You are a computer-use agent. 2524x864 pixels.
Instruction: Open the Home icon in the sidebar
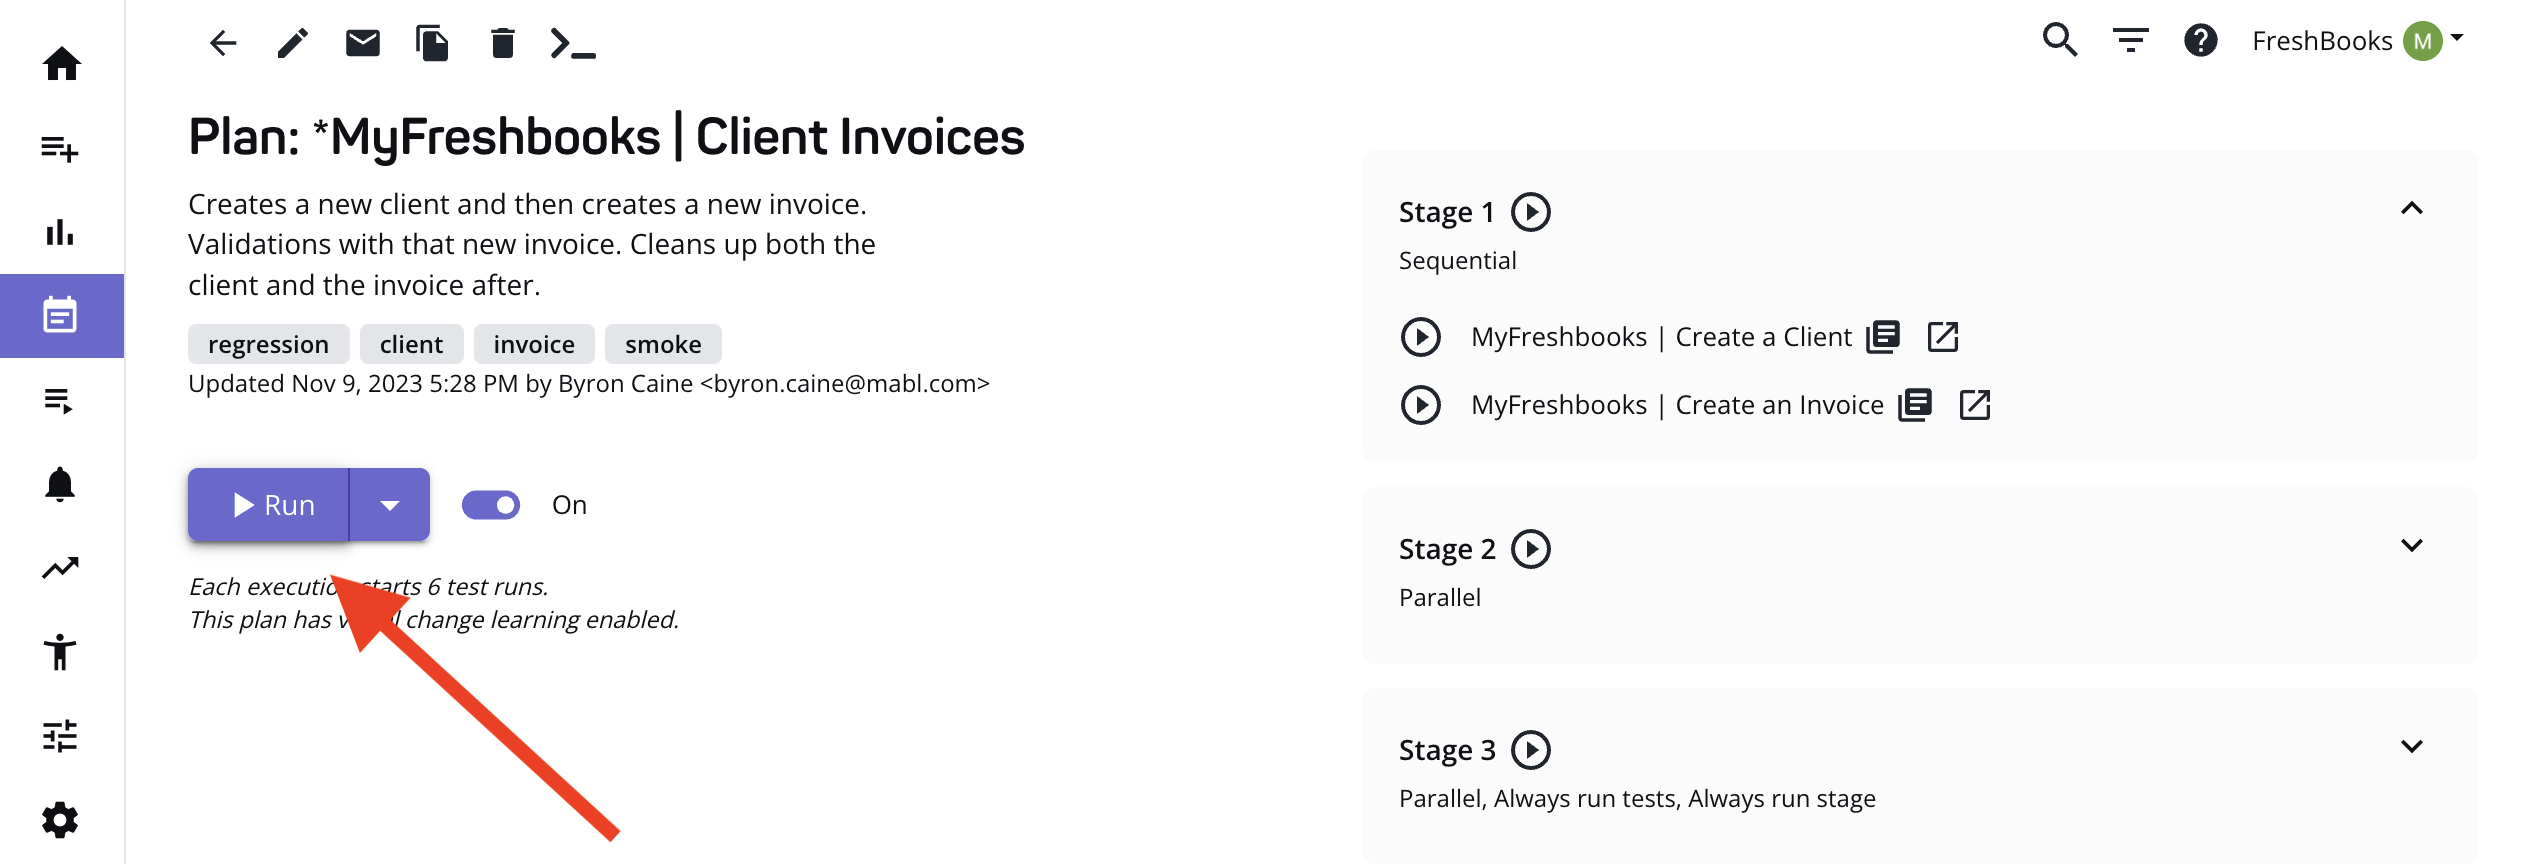[61, 64]
